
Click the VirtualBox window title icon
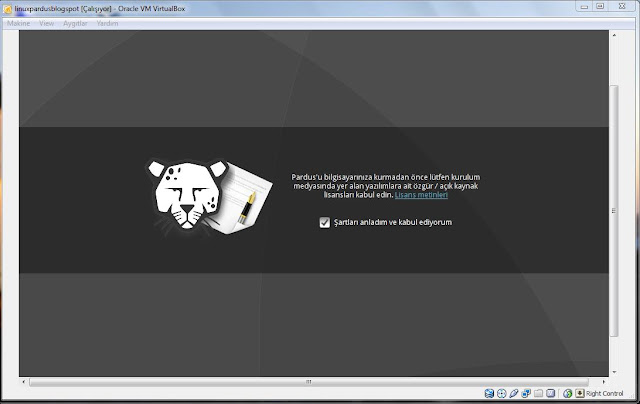[7, 9]
